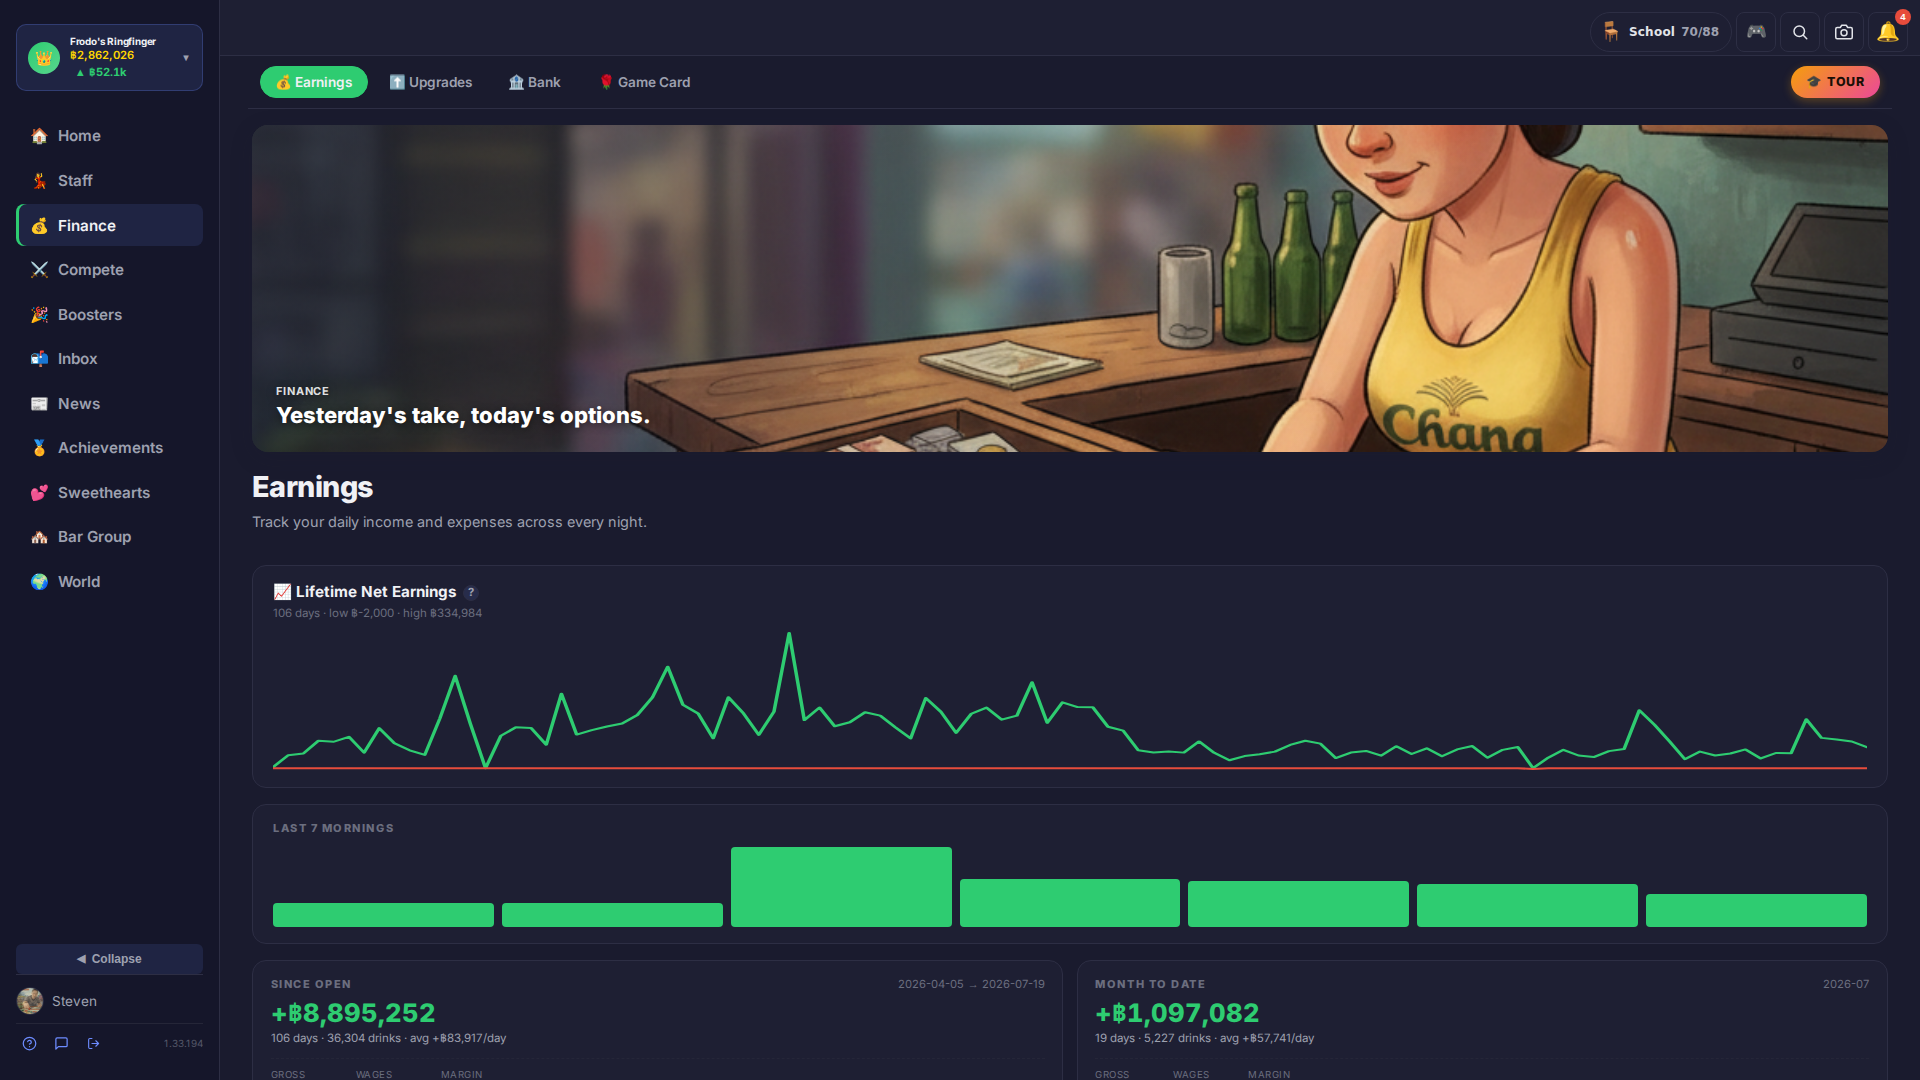The image size is (1920, 1080).
Task: Click the Lifetime Net Earnings help tooltip icon
Action: (x=471, y=592)
